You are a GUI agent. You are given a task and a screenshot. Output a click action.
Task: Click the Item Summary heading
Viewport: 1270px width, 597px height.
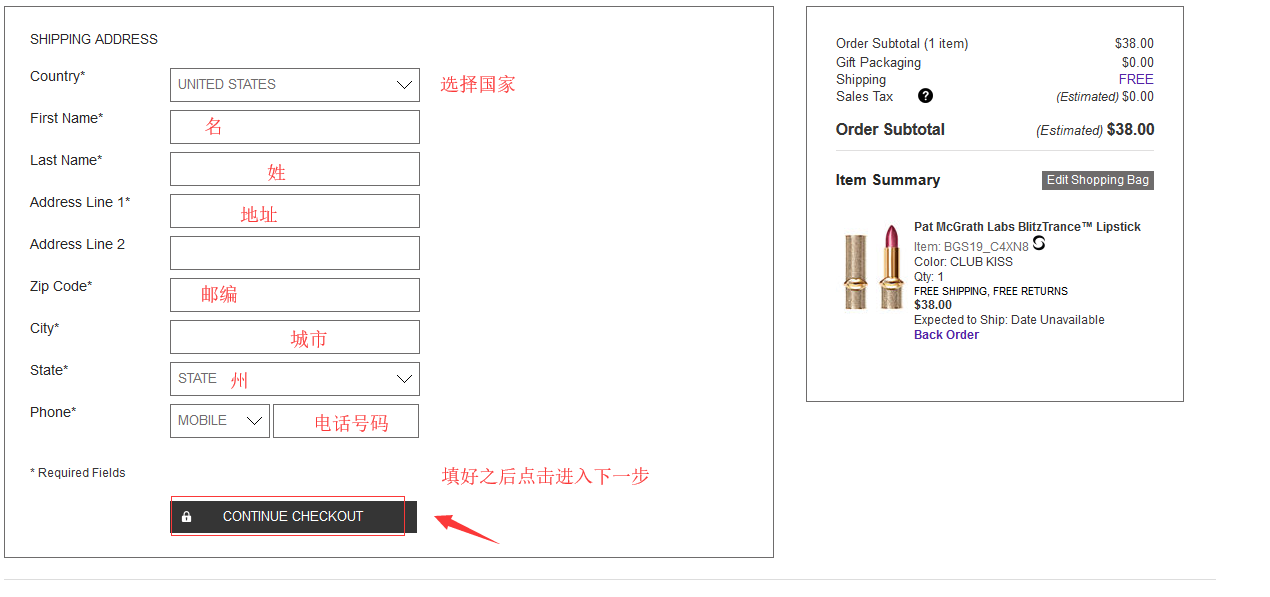pos(887,180)
